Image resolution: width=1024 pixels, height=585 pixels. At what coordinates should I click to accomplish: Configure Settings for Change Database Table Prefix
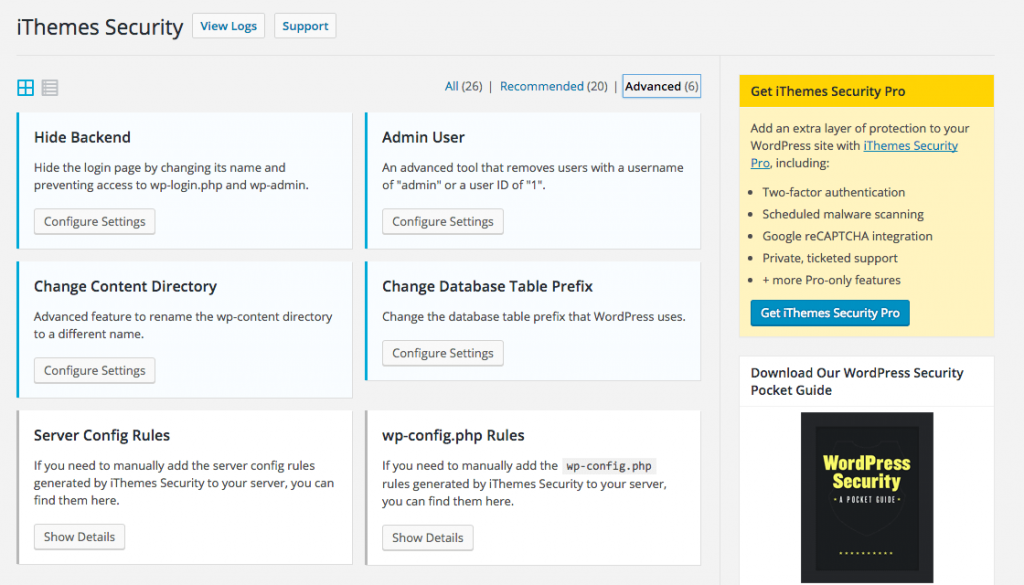[443, 354]
